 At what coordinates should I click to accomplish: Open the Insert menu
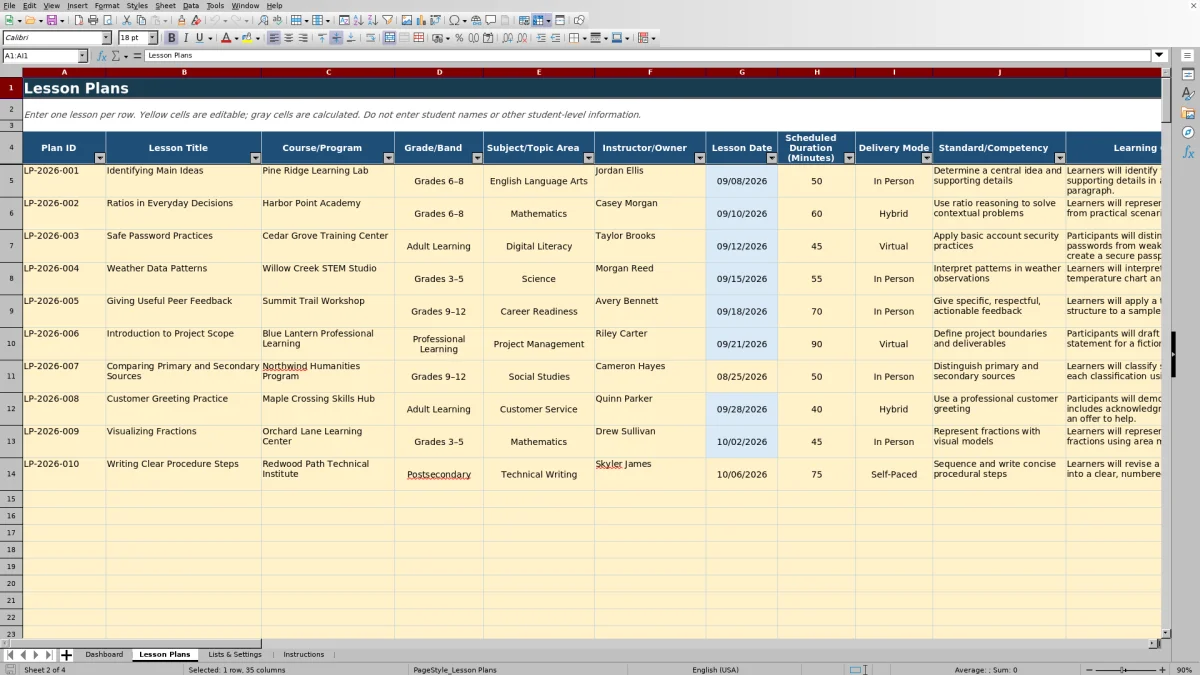[77, 6]
